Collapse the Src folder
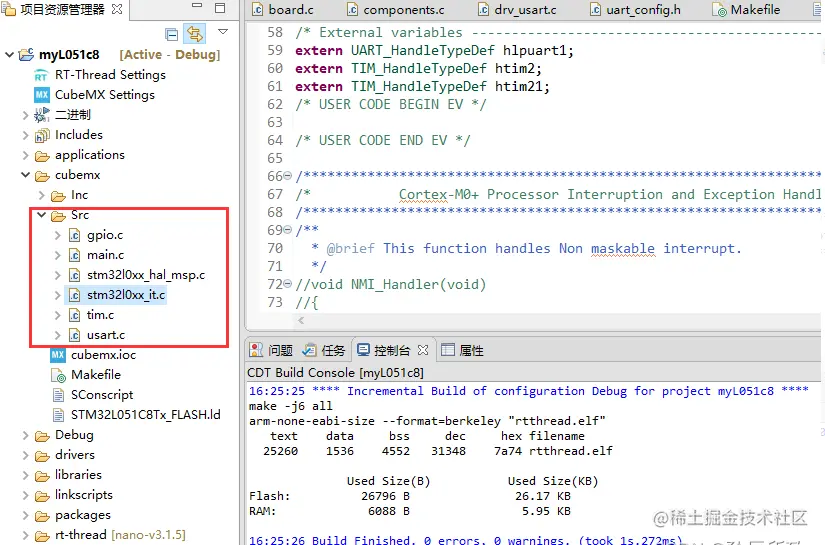This screenshot has width=825, height=545. (x=42, y=215)
